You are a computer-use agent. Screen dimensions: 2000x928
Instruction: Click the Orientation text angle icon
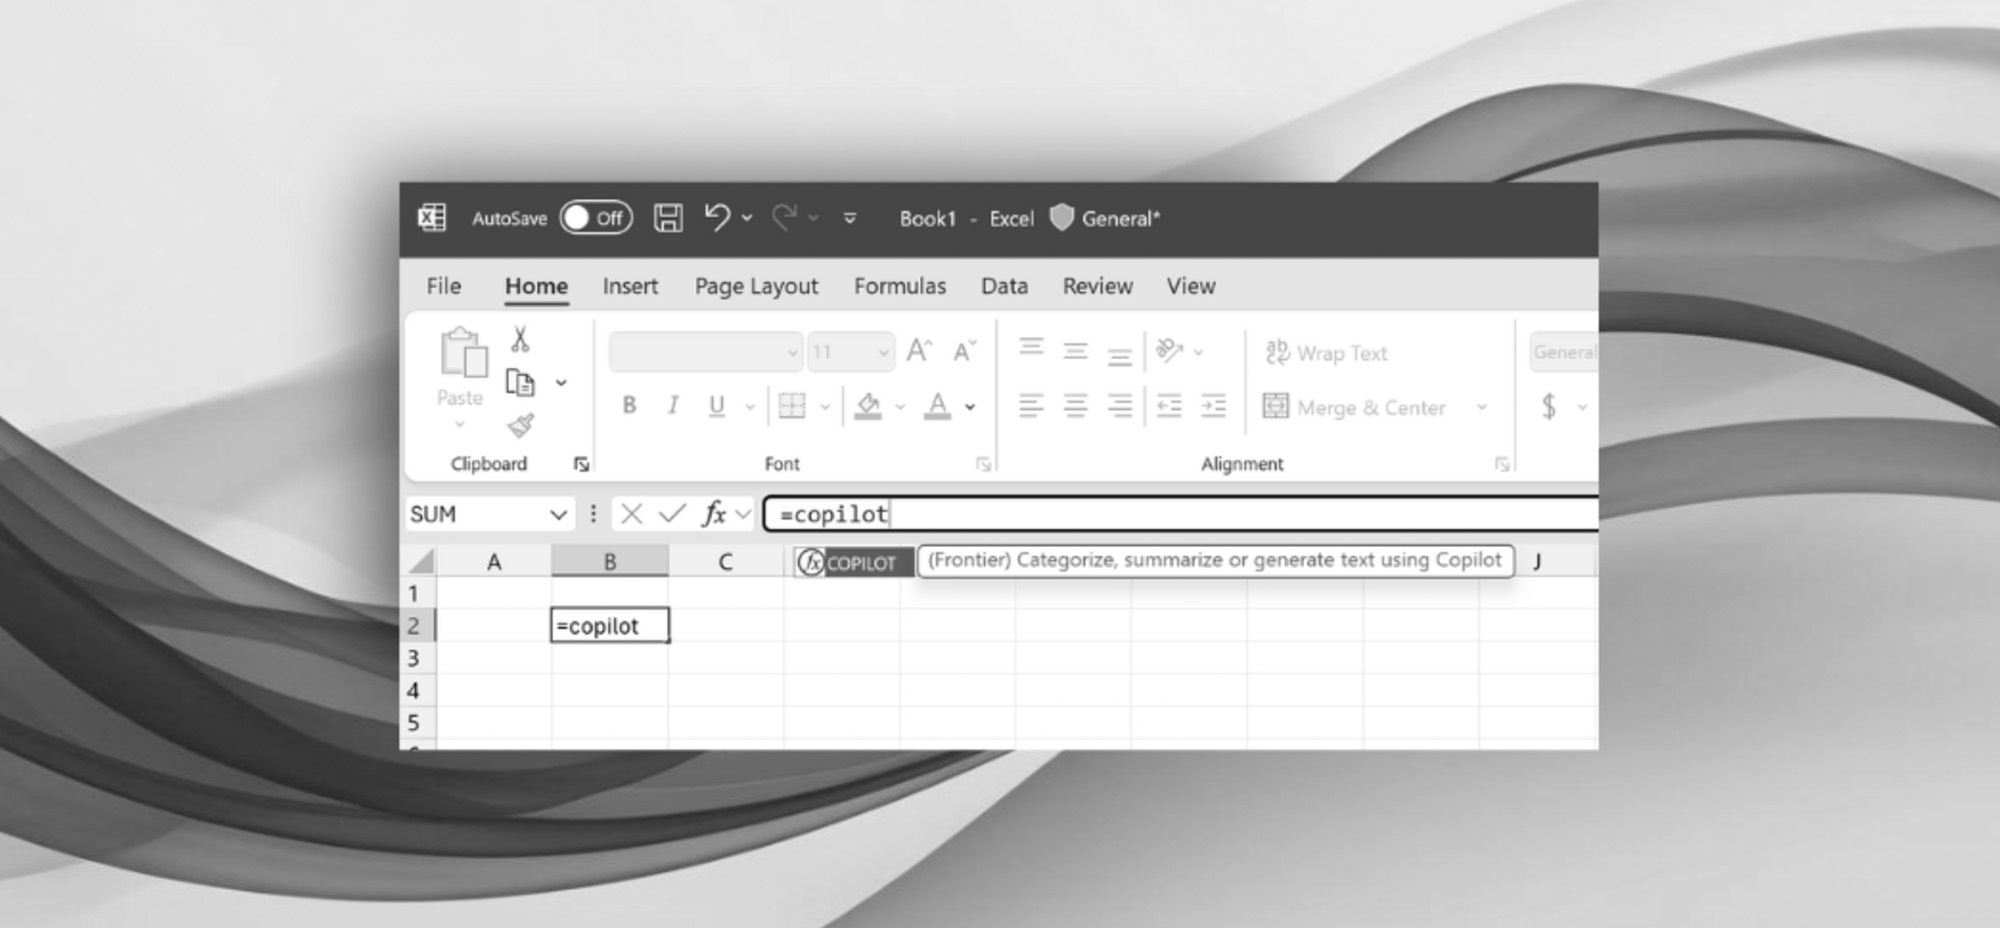[1169, 350]
